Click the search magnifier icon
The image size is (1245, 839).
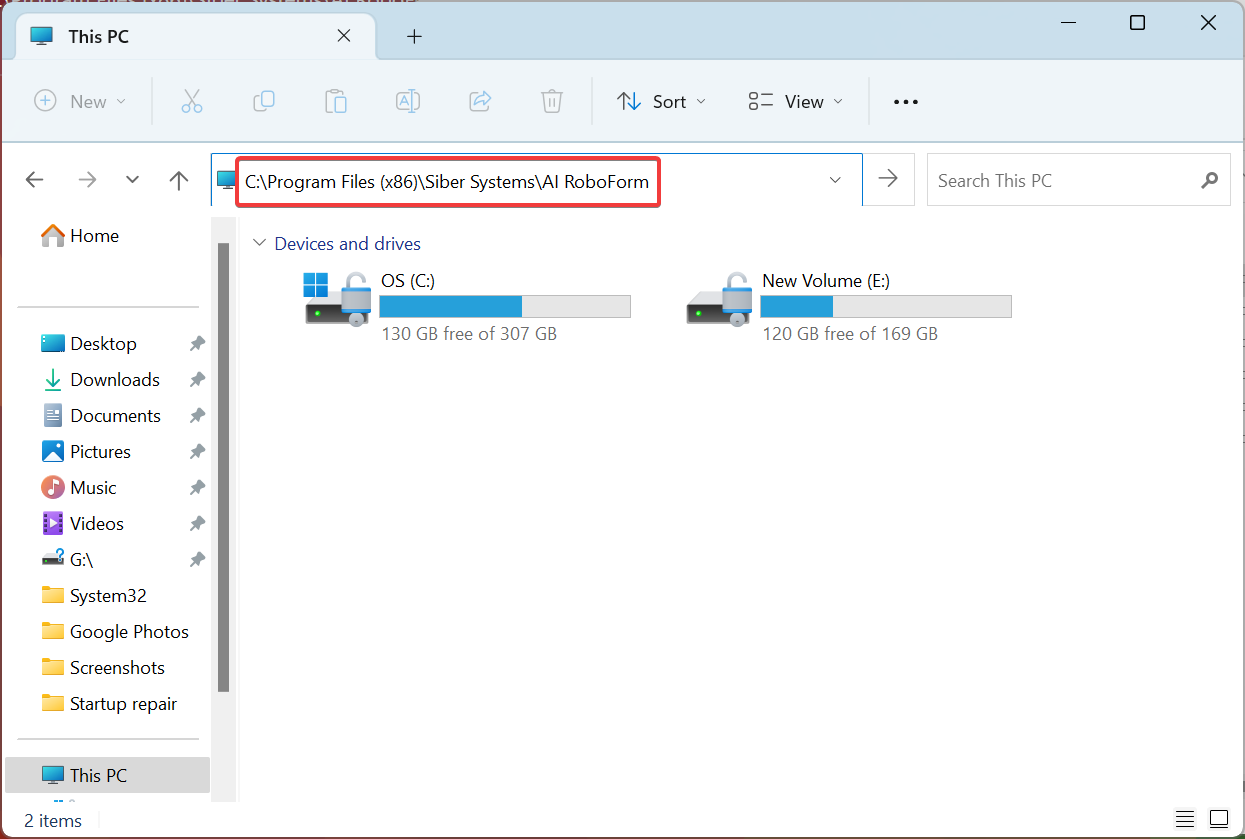(1210, 181)
